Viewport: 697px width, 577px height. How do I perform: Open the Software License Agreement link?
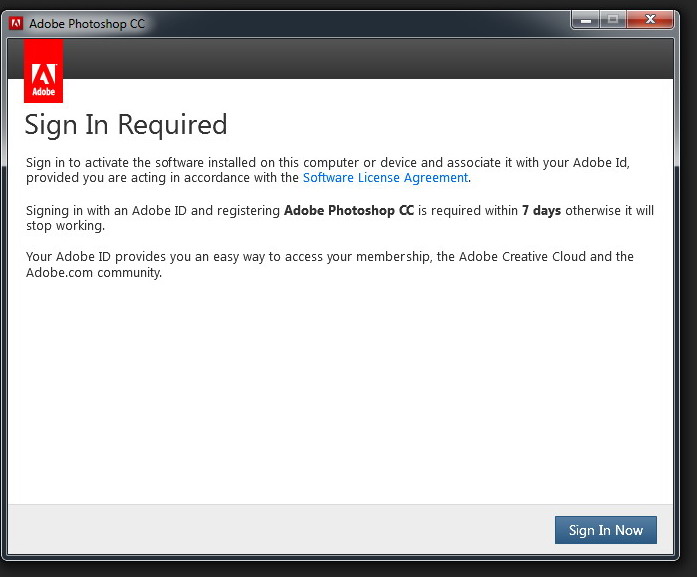click(x=385, y=178)
